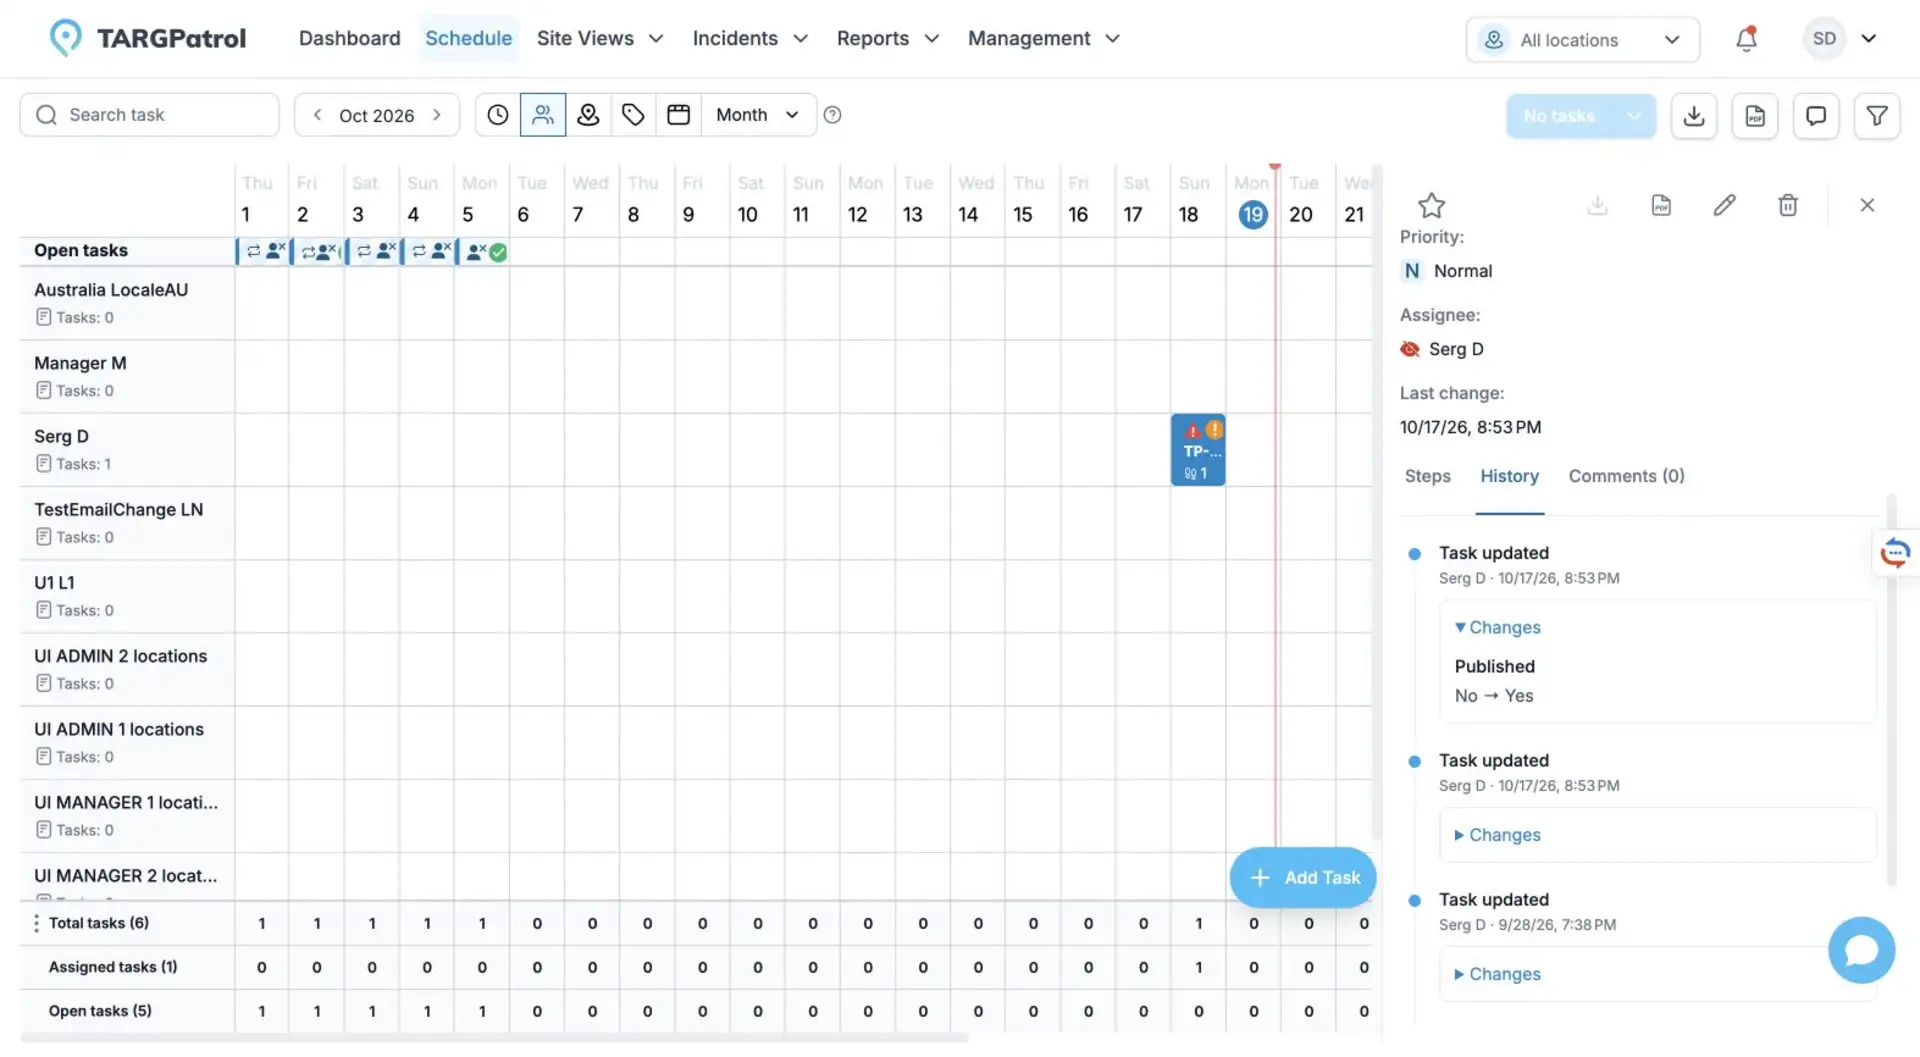Screen dimensions: 1920x1057
Task: Open the TP task card on Oct 18
Action: click(1198, 450)
